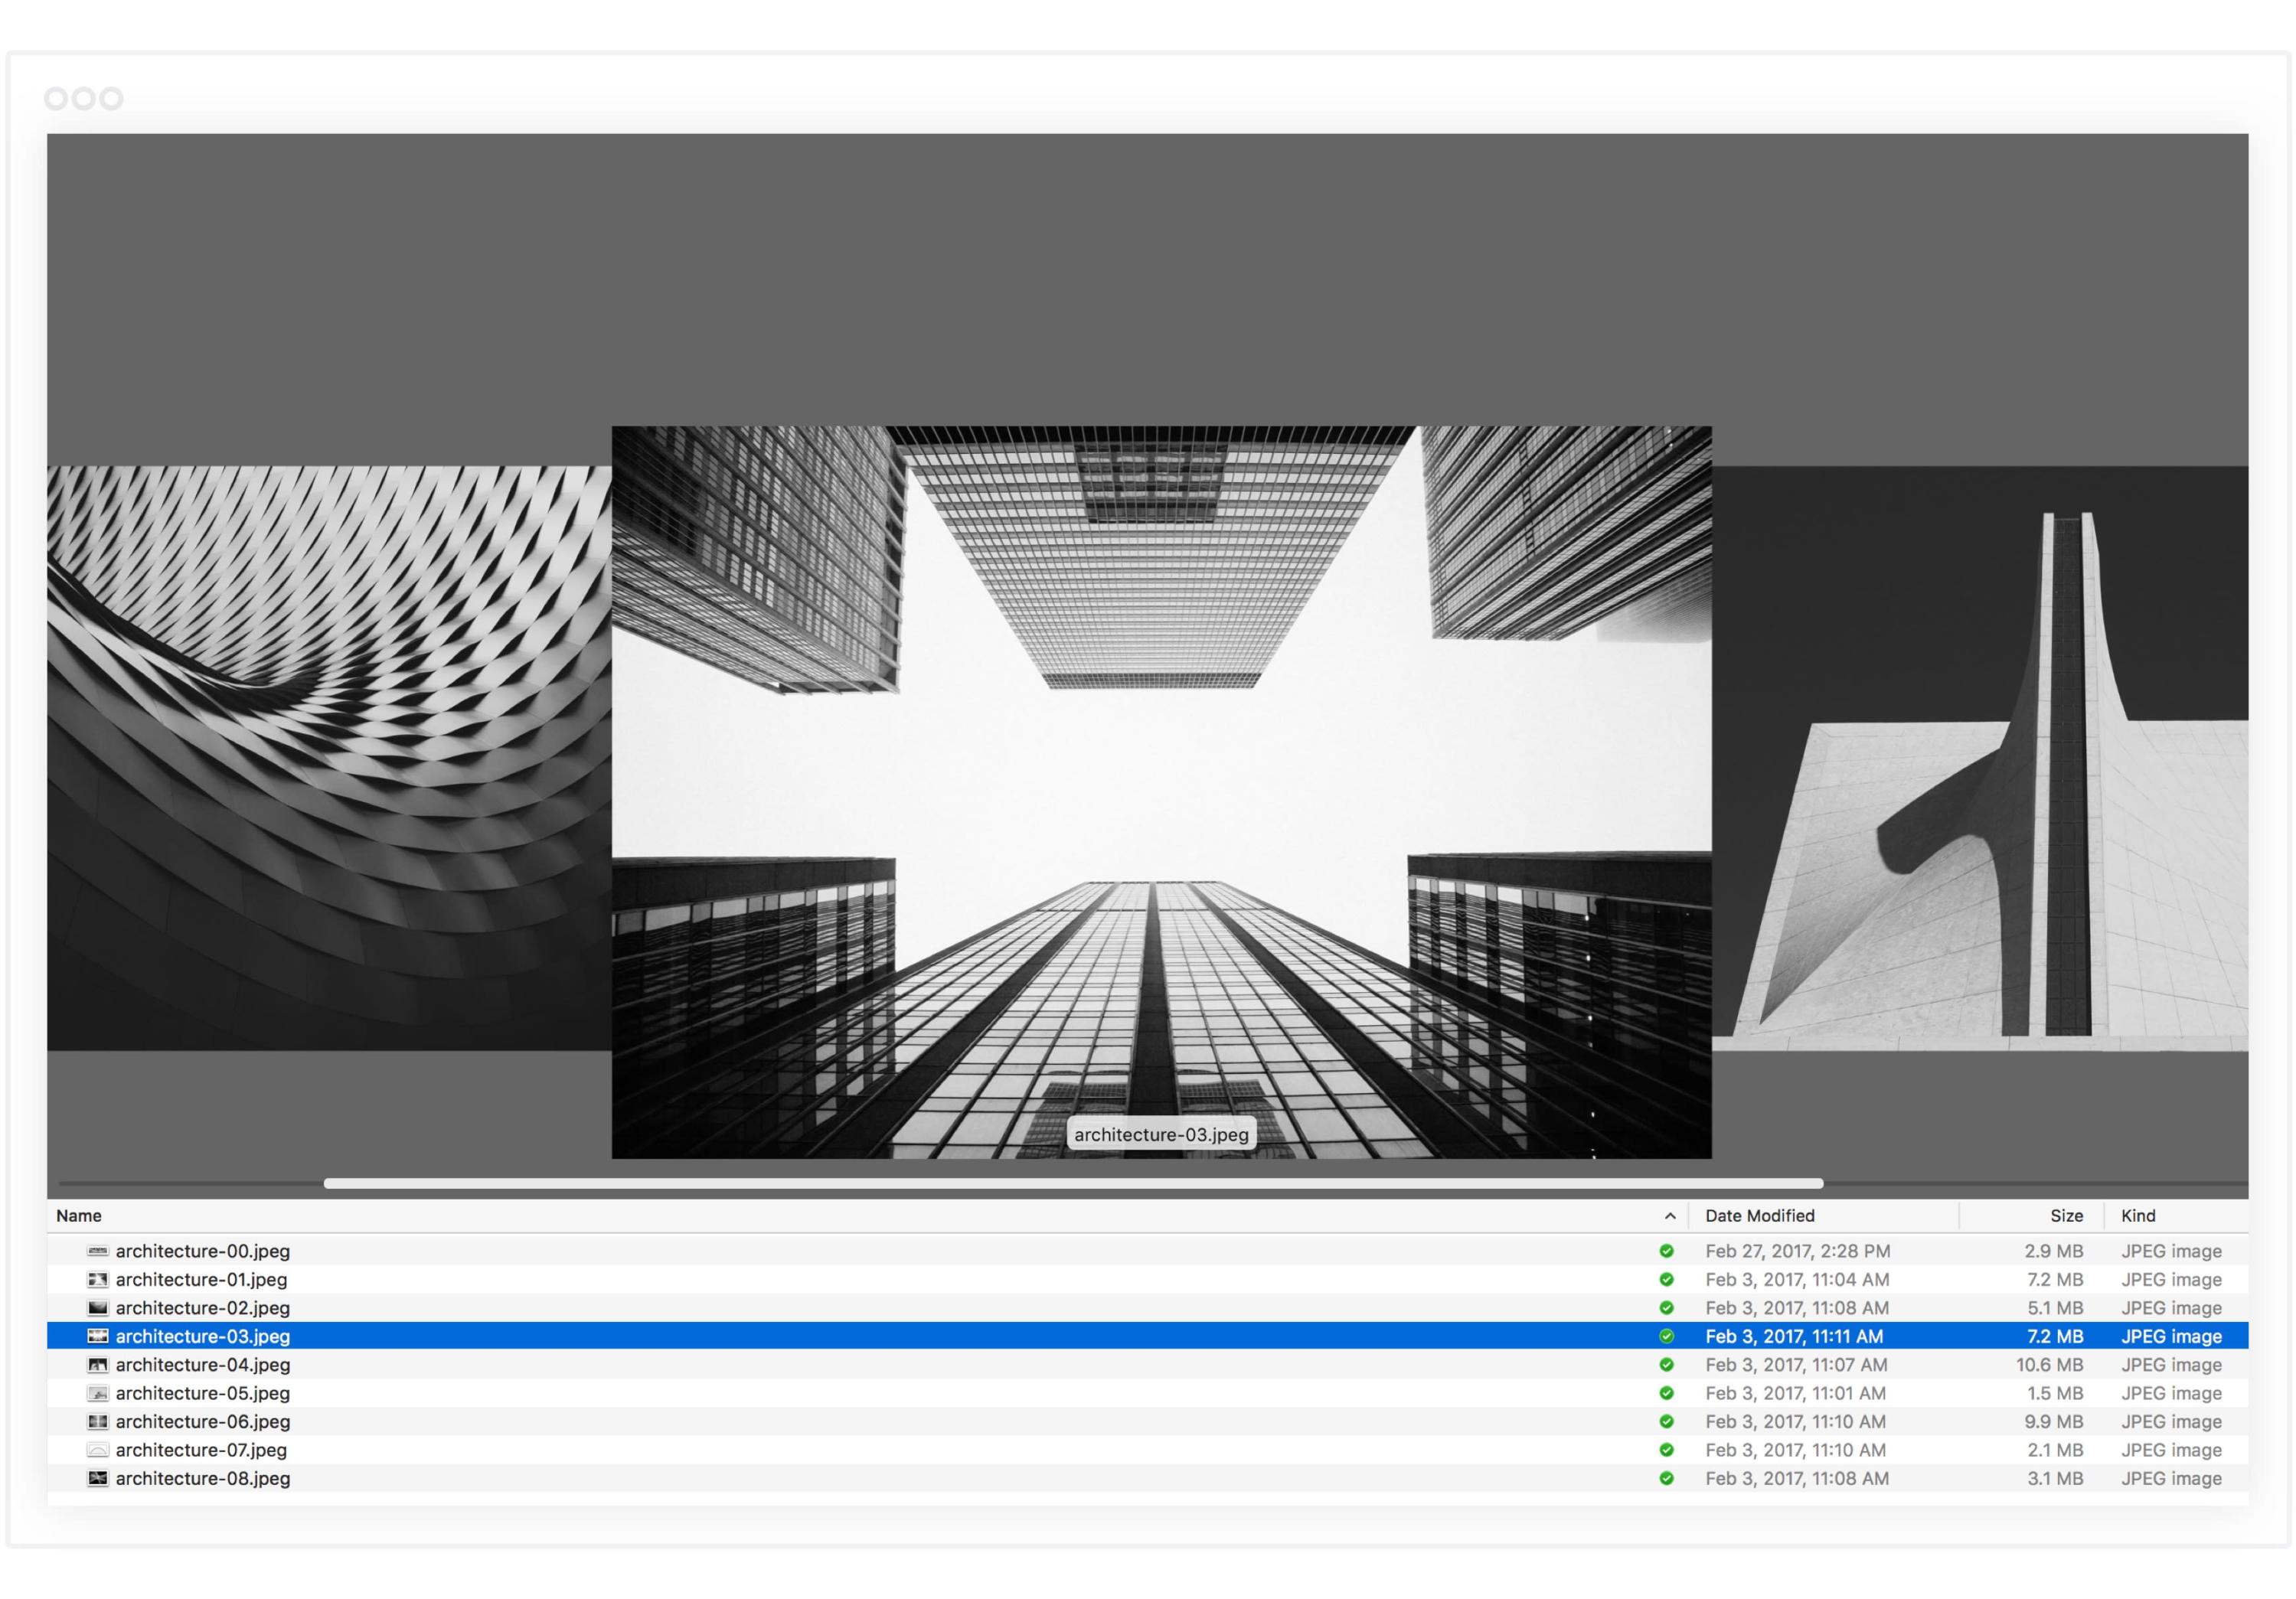This screenshot has width=2296, height=1599.
Task: Click the architecture-06.jpeg thumbnail icon
Action: tap(93, 1421)
